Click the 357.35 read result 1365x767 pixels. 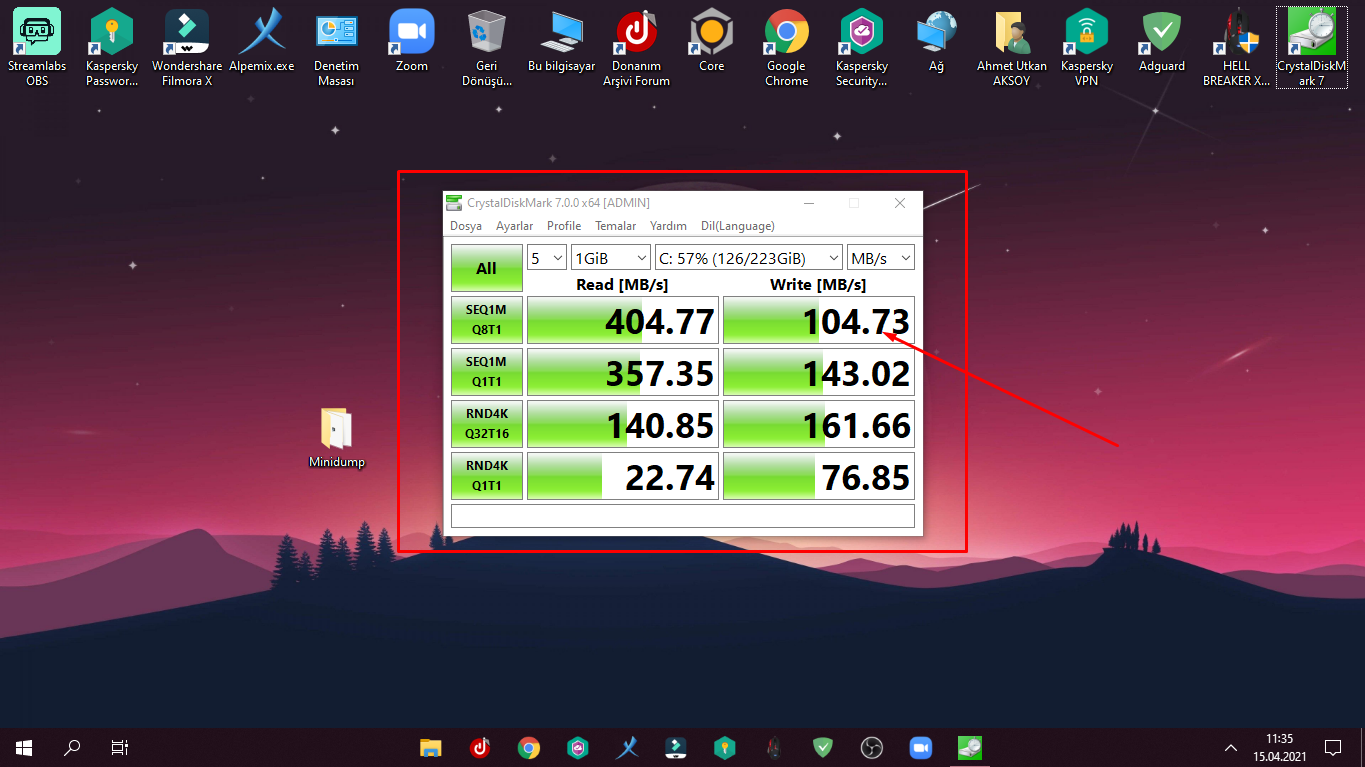click(x=623, y=372)
